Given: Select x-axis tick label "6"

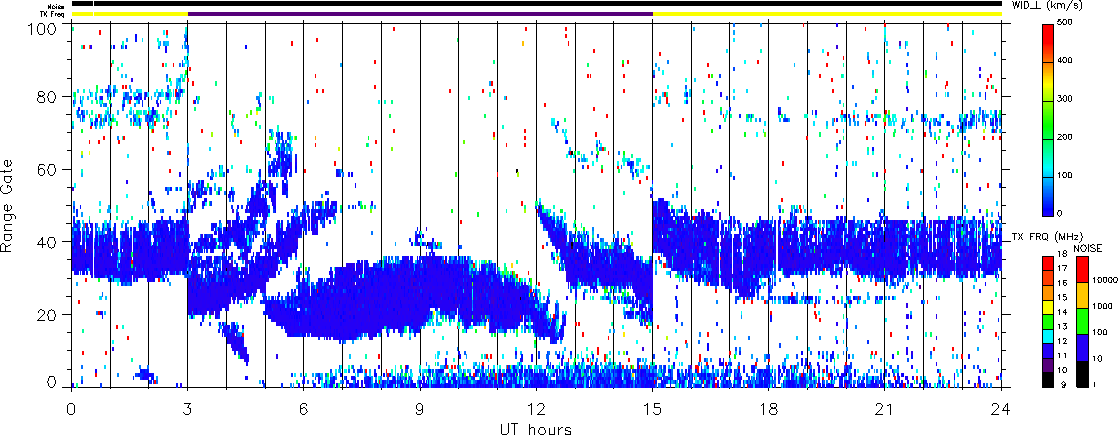Looking at the screenshot, I should 304,408.
